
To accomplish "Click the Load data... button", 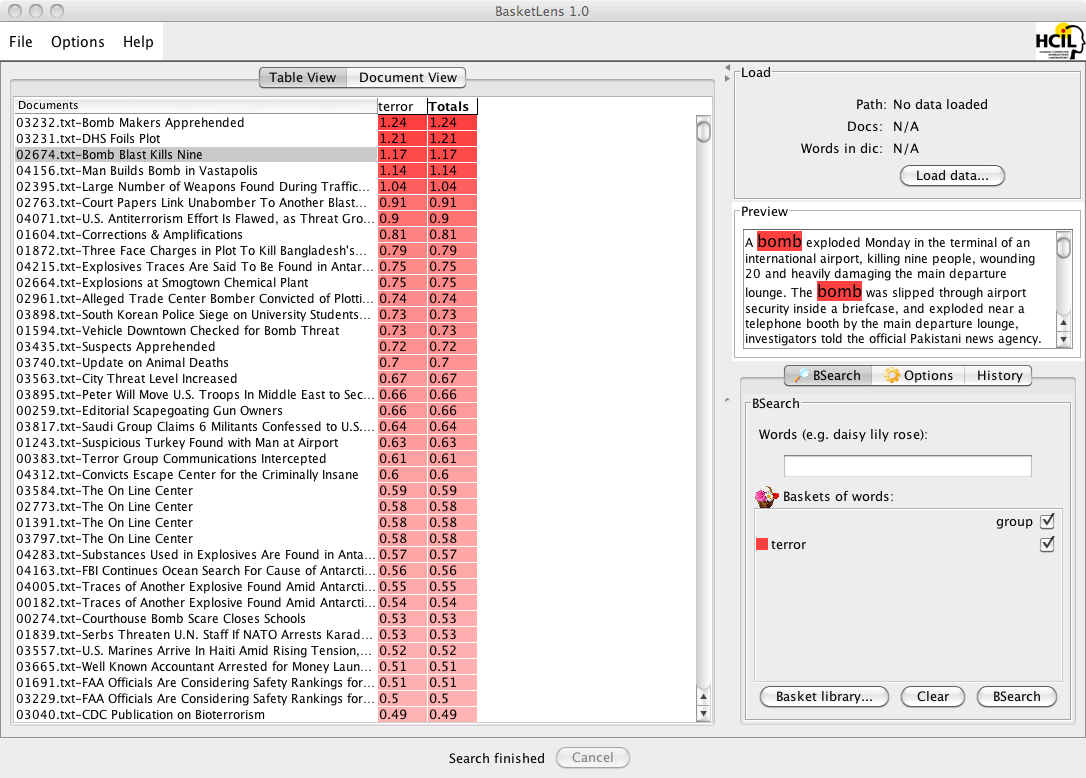I will [x=952, y=175].
